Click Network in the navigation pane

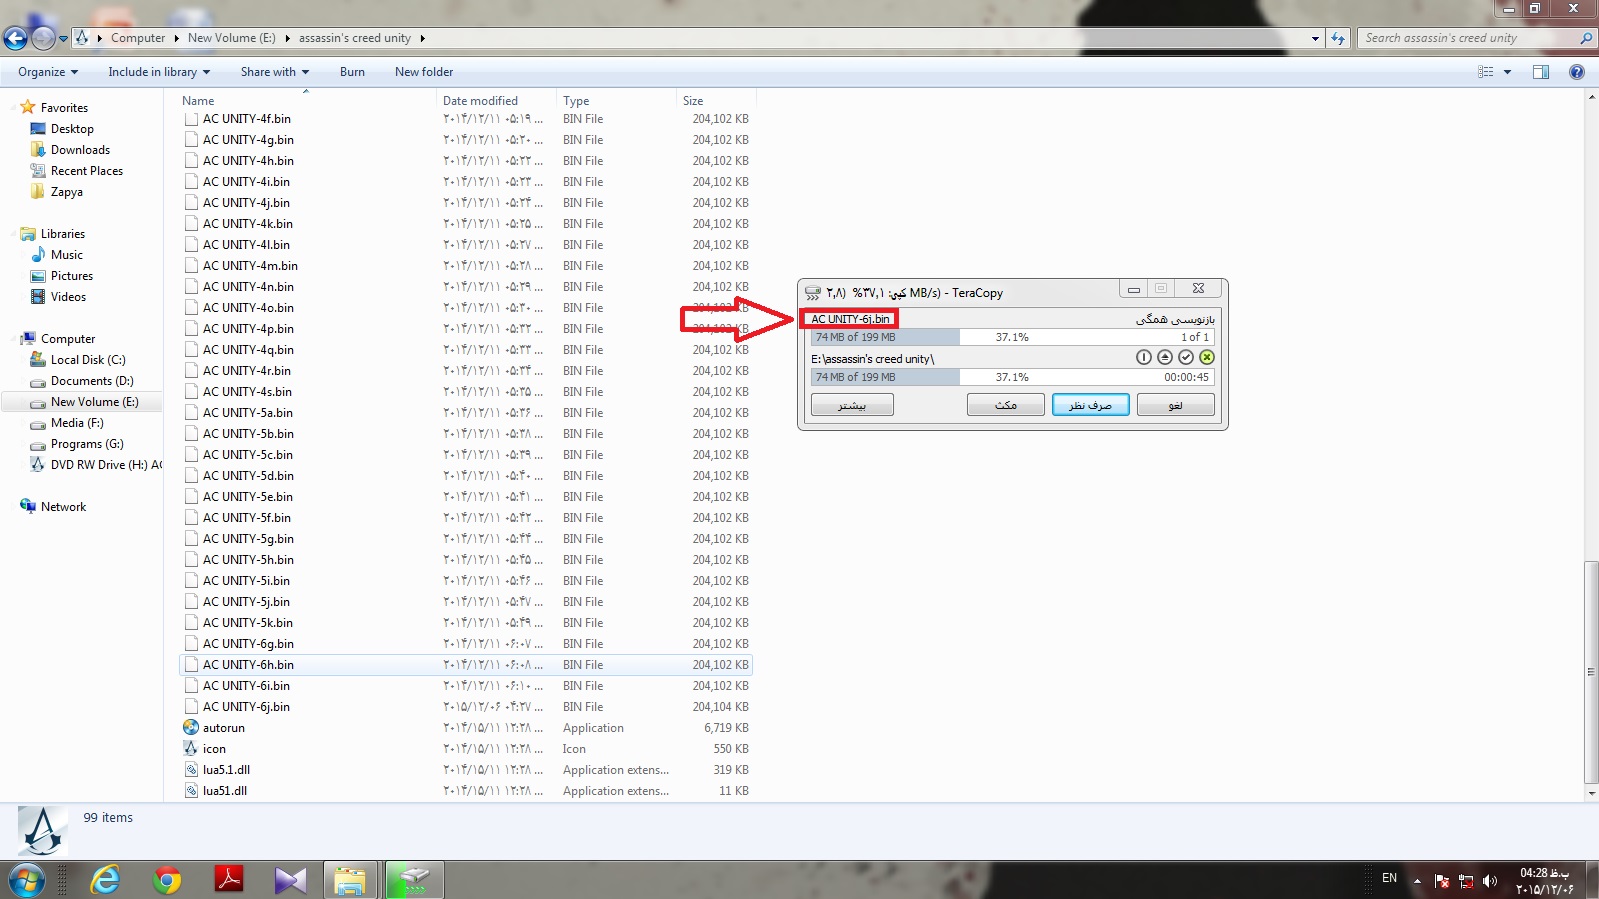pos(63,507)
